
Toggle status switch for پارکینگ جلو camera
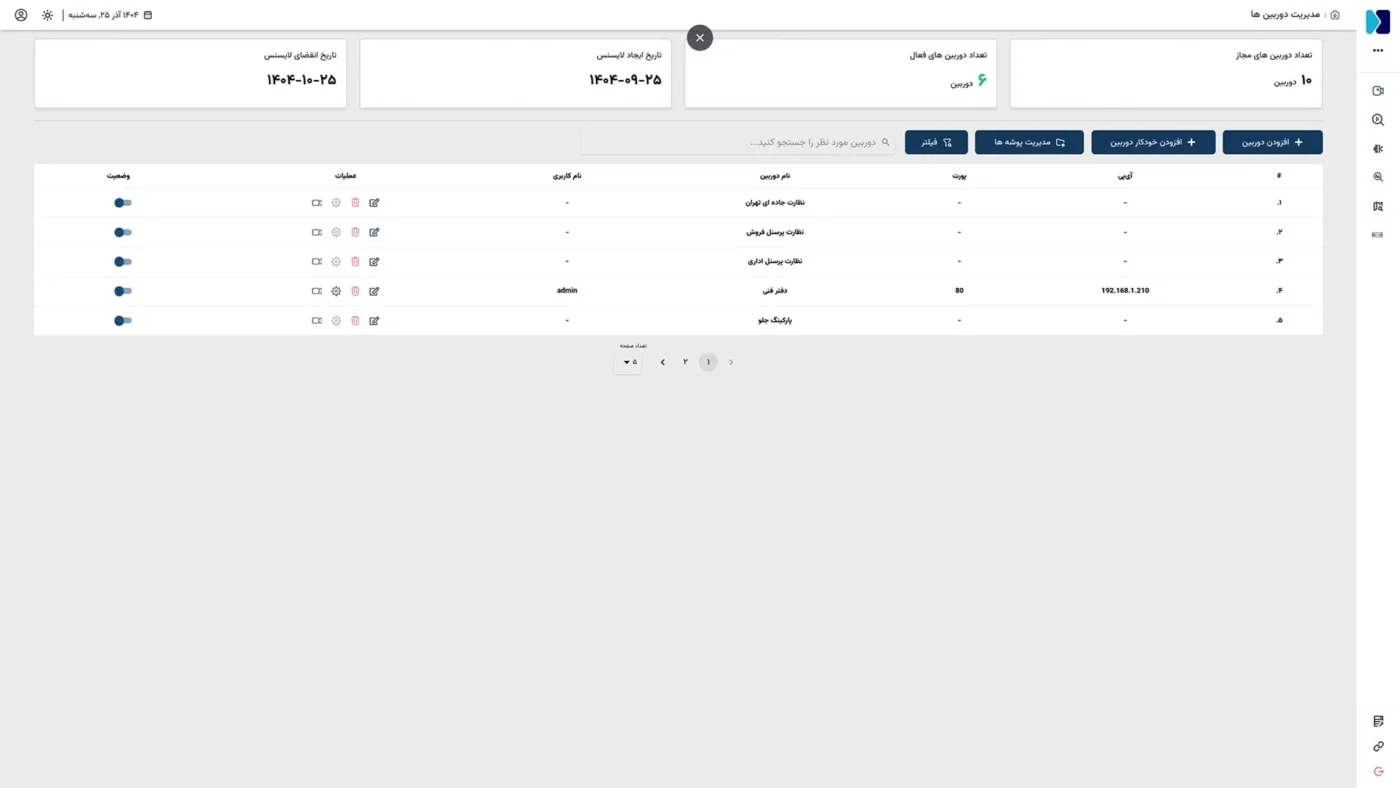coord(122,321)
